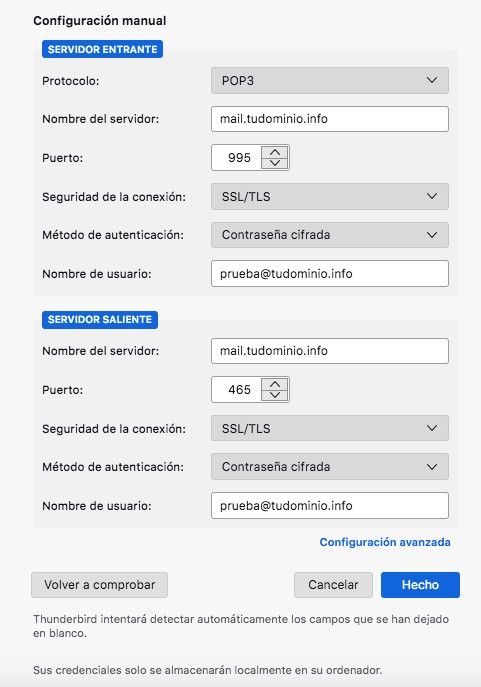Click incoming Nombre del servidor field

[330, 119]
